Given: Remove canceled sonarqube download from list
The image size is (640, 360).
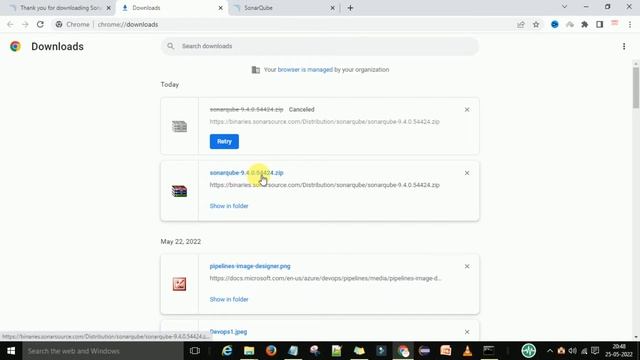Looking at the screenshot, I should coord(467,110).
